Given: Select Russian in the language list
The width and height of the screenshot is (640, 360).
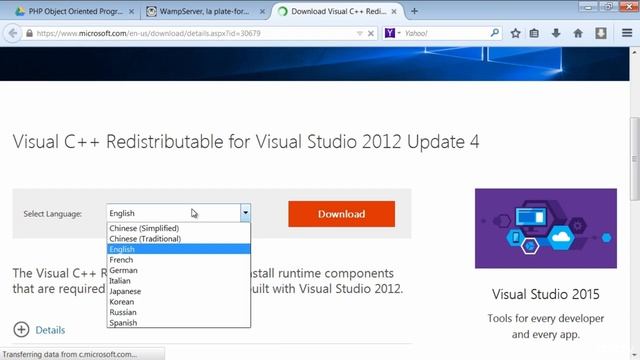Looking at the screenshot, I should click(179, 312).
